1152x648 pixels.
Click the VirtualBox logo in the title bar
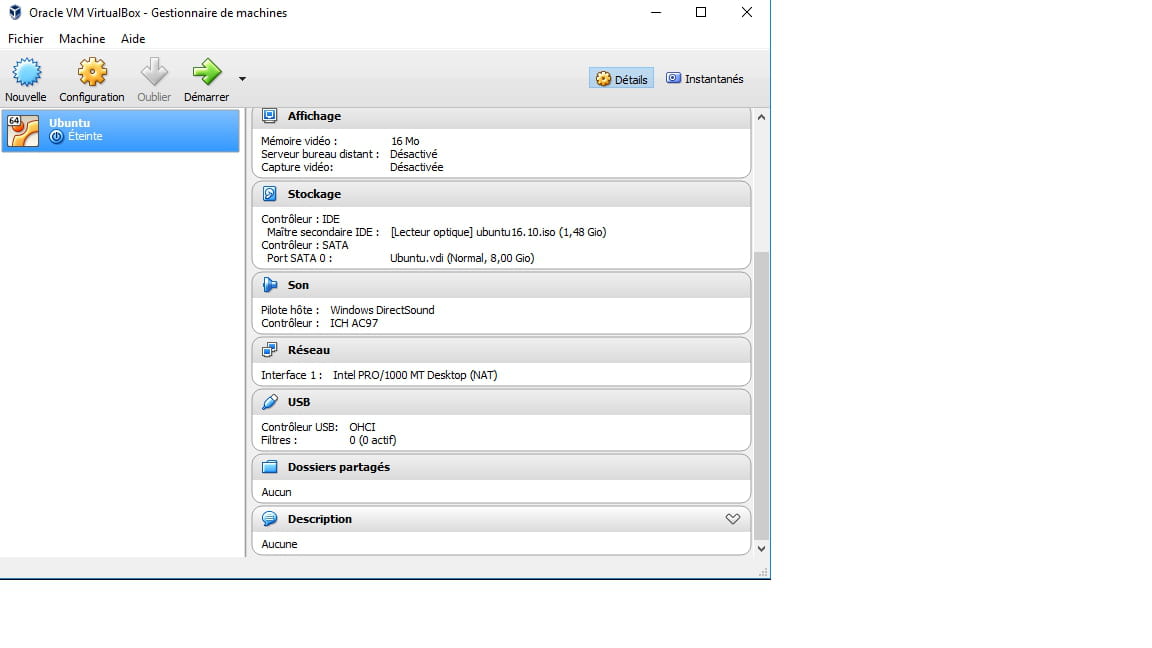pyautogui.click(x=15, y=12)
